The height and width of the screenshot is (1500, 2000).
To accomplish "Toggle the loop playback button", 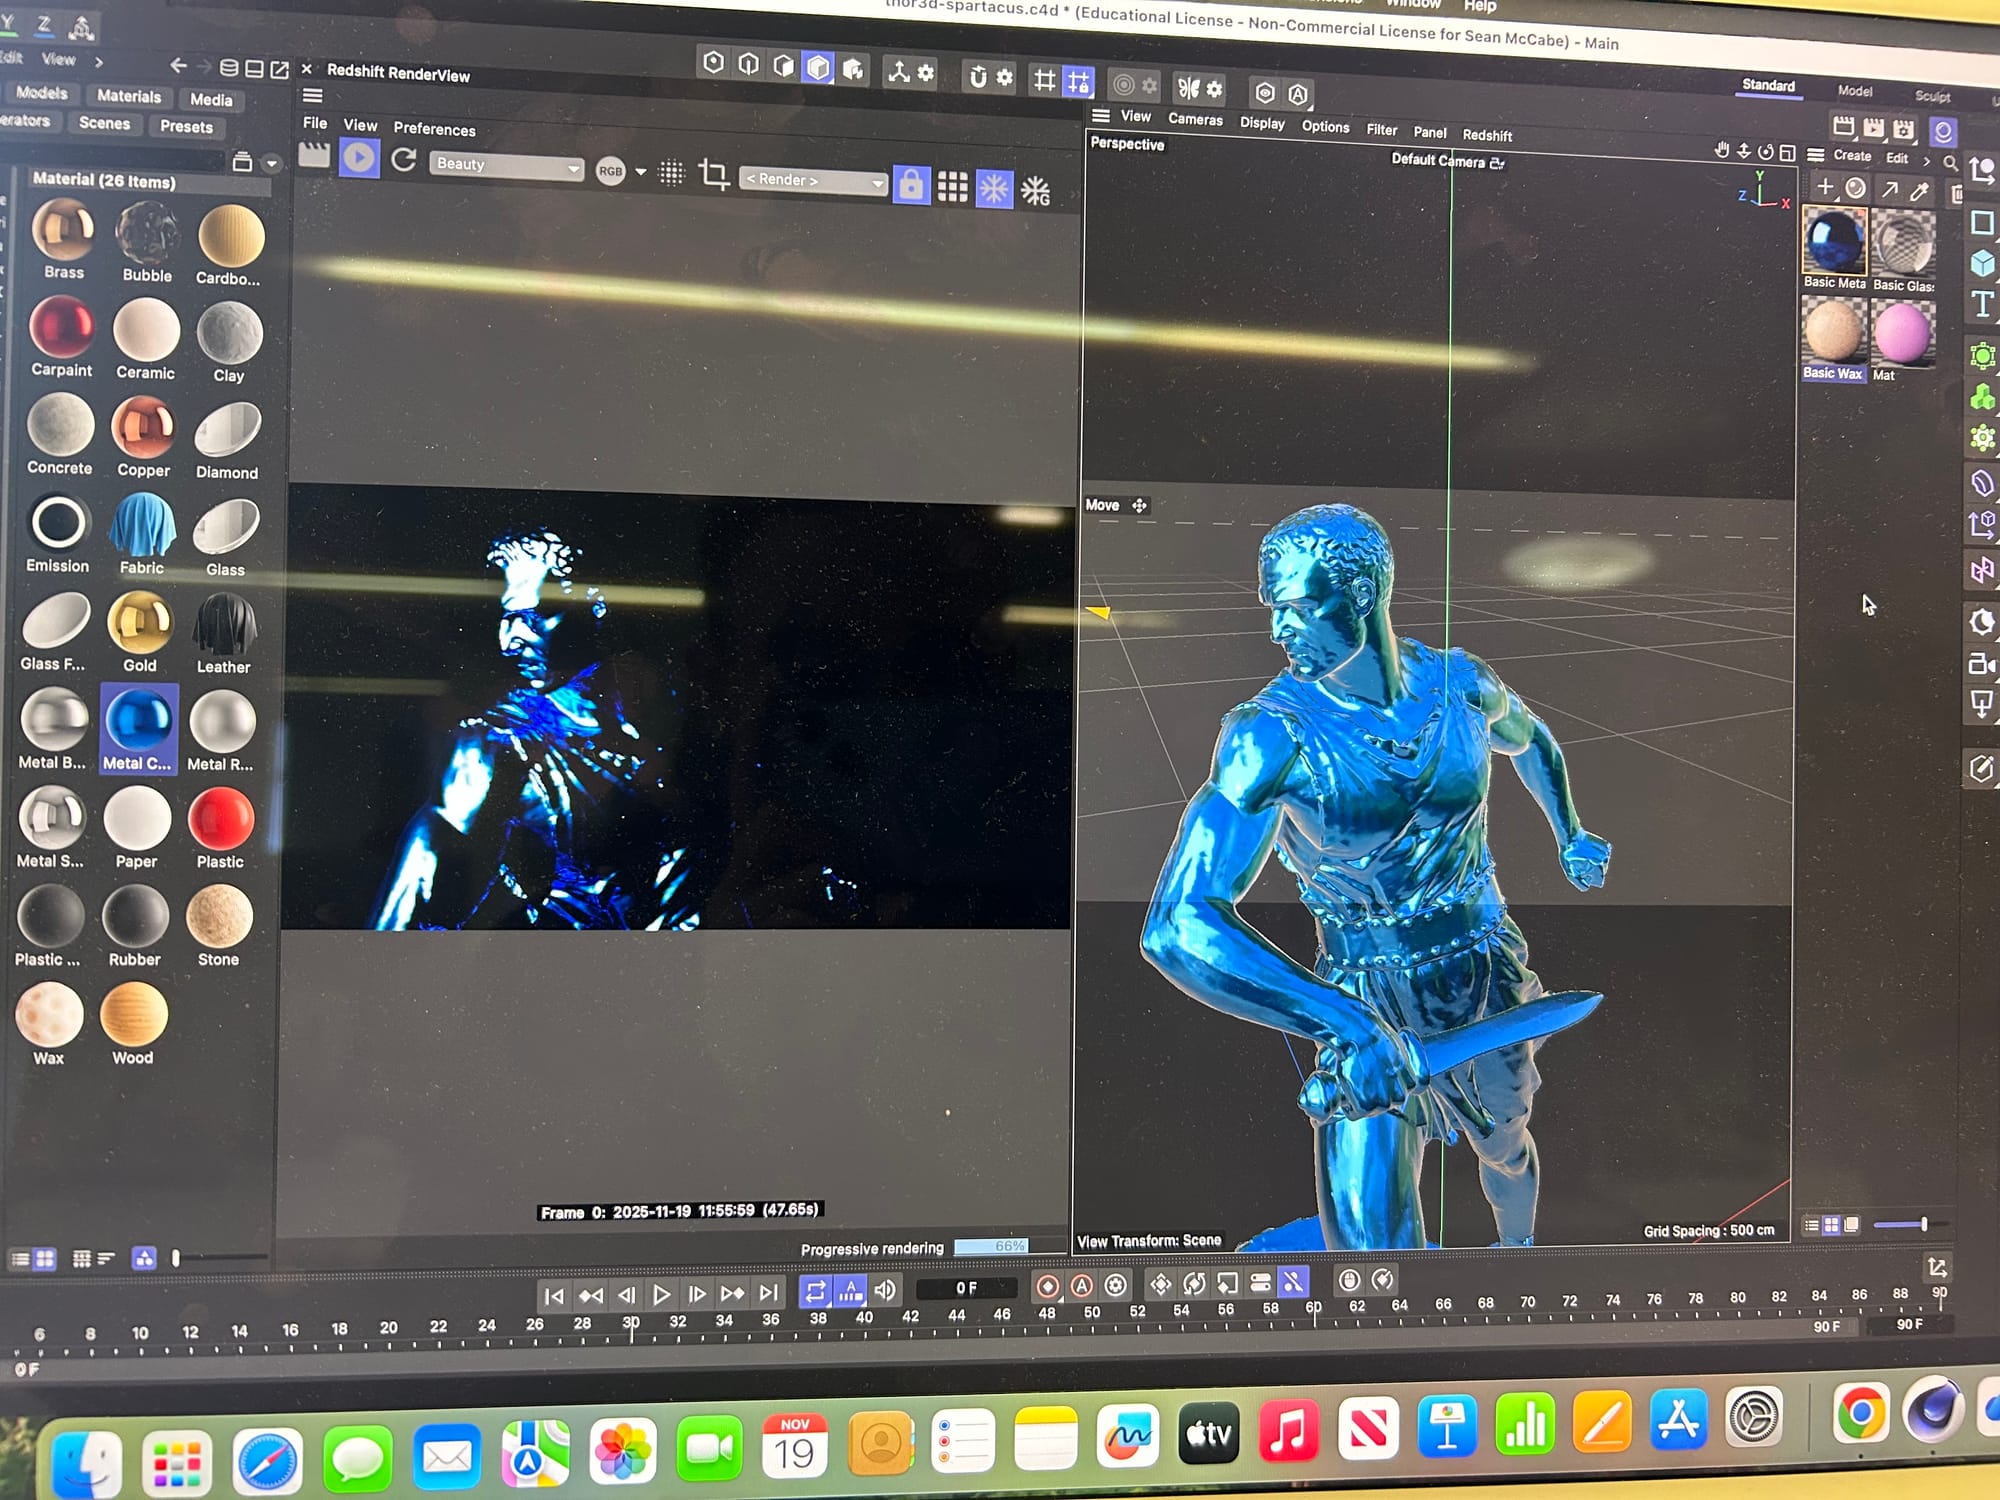I will click(815, 1291).
